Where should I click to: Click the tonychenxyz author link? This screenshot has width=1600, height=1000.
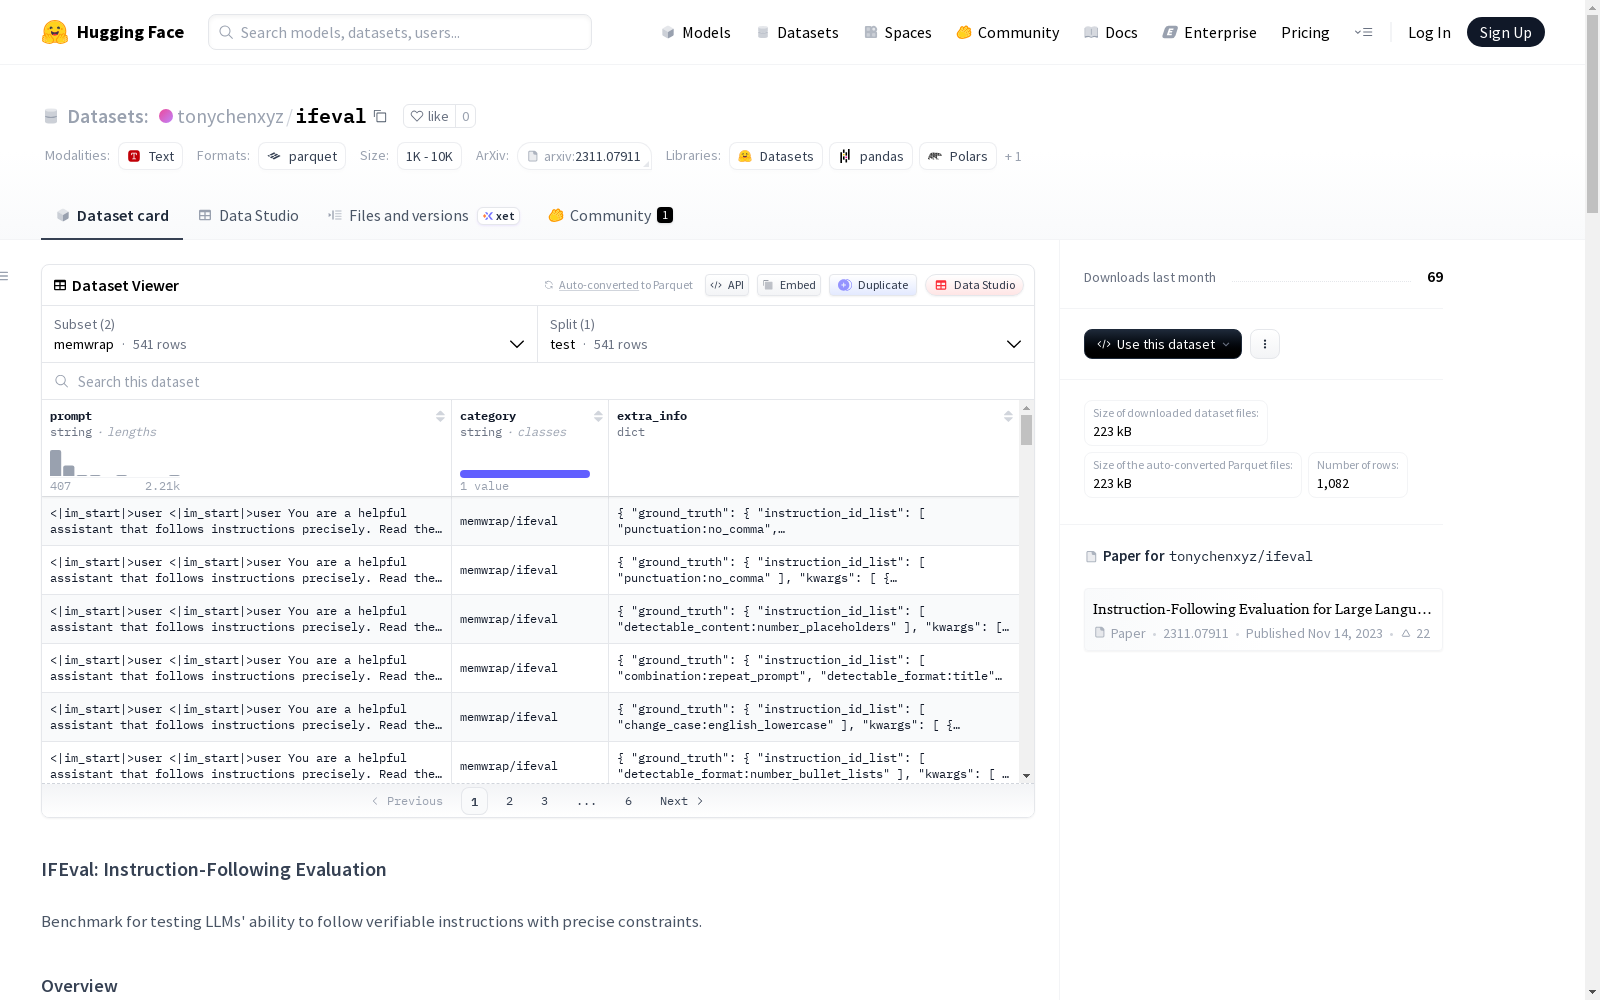coord(230,116)
